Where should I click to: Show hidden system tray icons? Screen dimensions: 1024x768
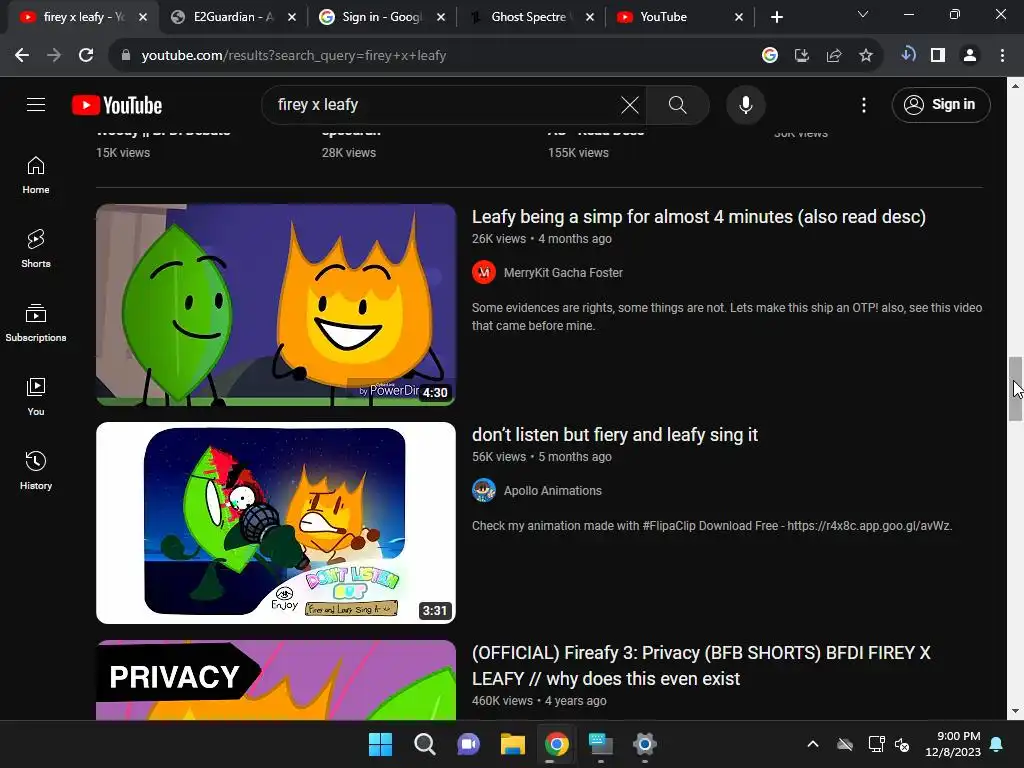click(813, 744)
